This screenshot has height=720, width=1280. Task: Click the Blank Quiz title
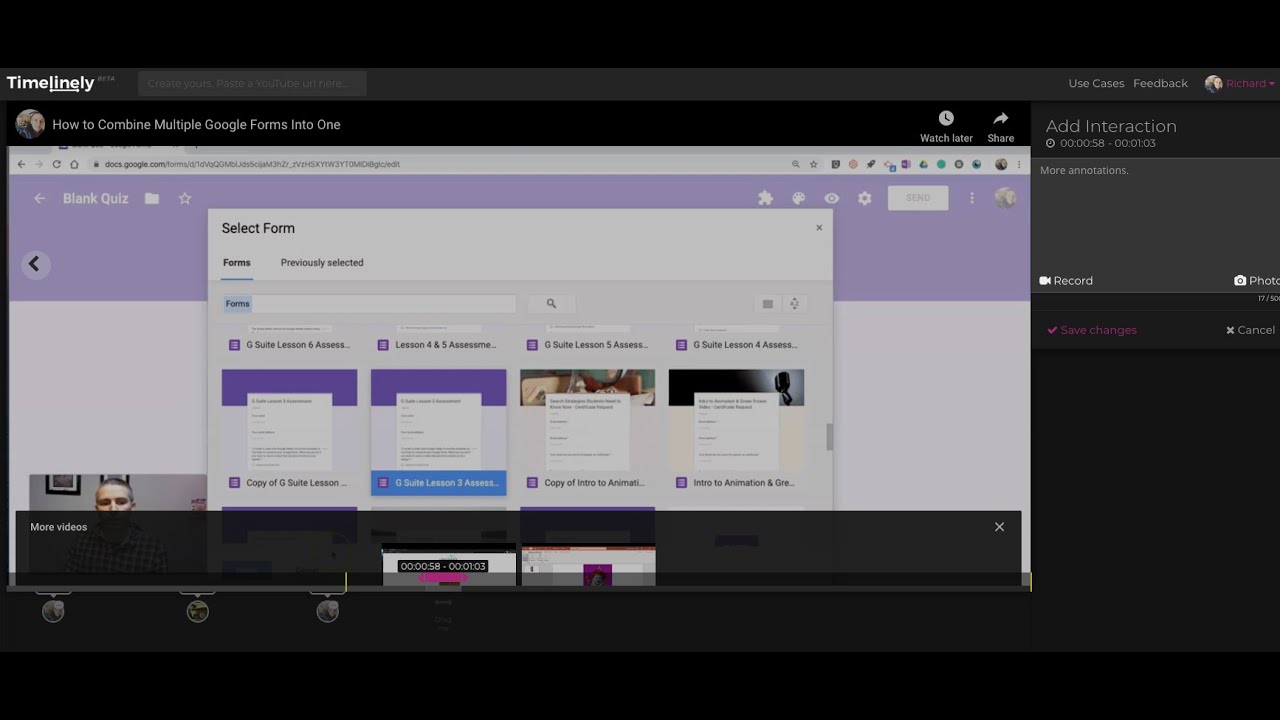click(x=96, y=198)
